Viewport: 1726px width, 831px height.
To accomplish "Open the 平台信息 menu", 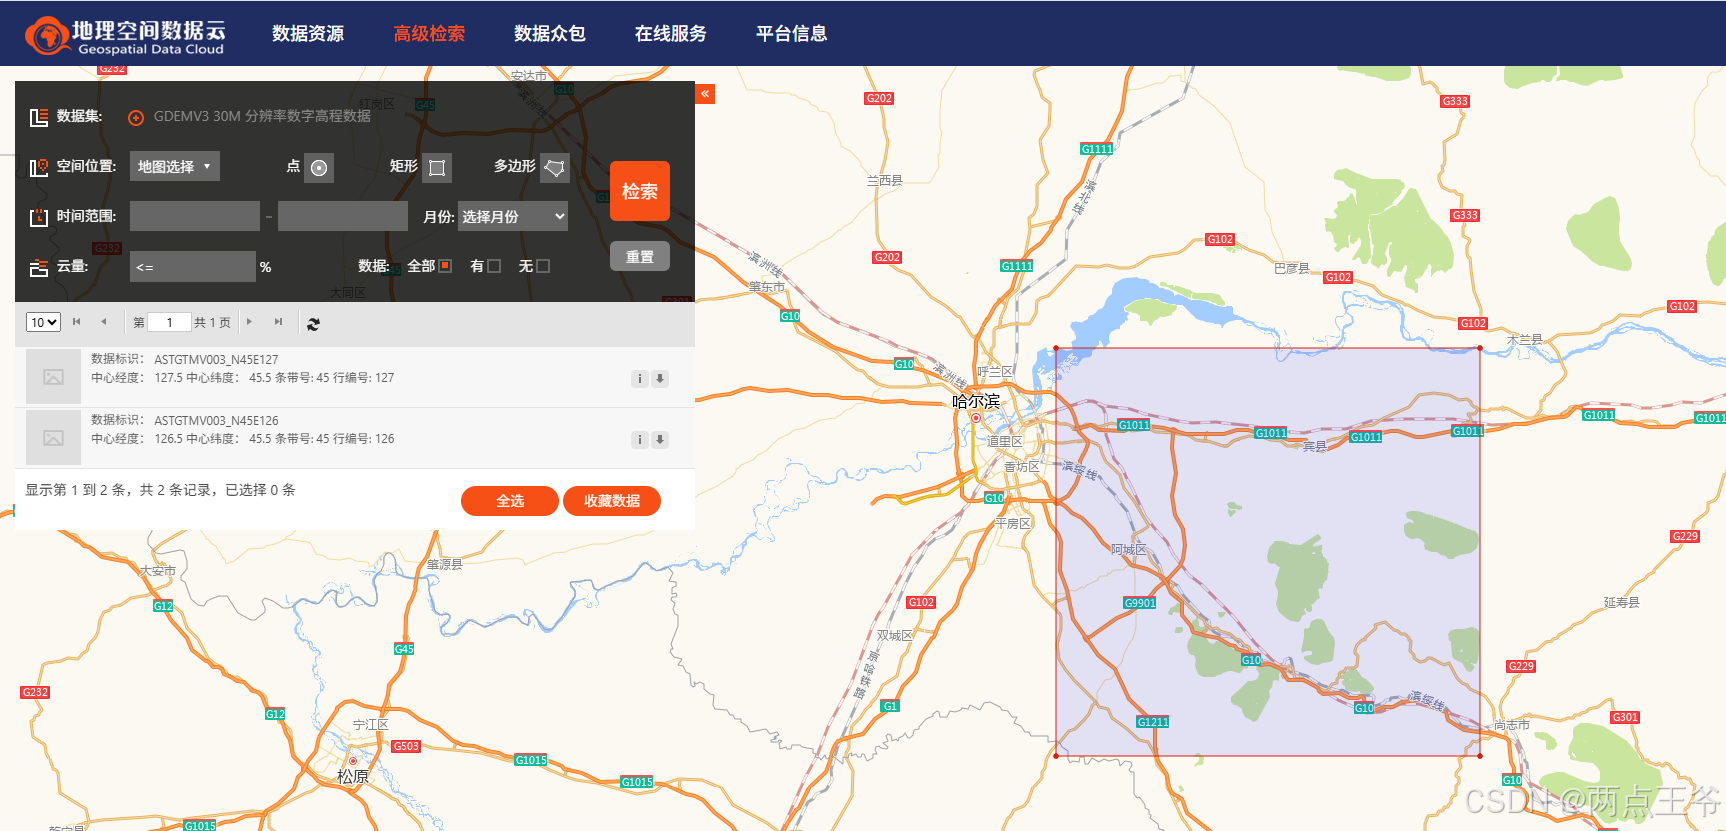I will tap(792, 34).
